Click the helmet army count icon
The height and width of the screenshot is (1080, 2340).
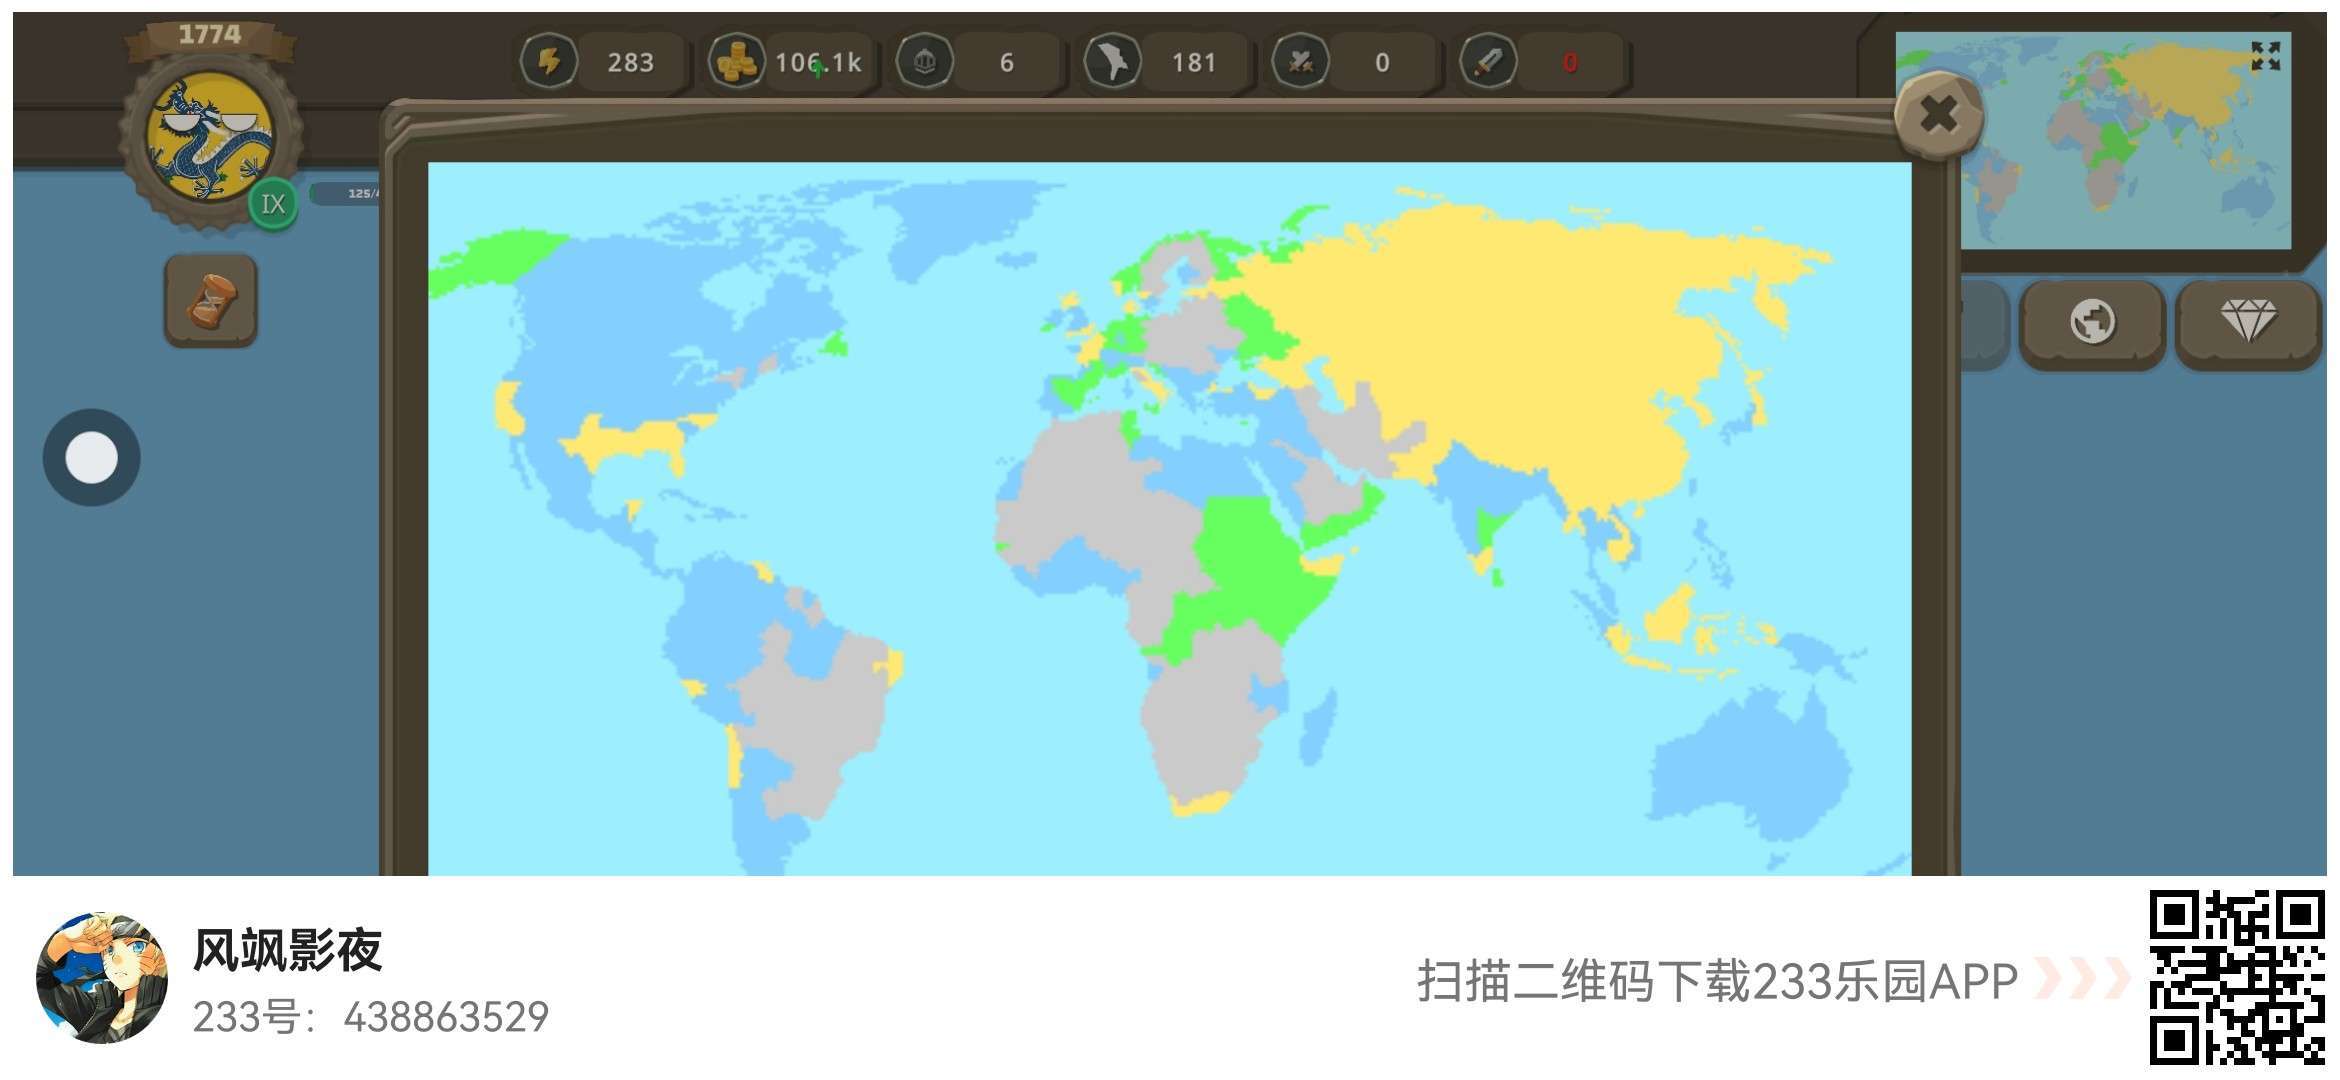point(924,62)
